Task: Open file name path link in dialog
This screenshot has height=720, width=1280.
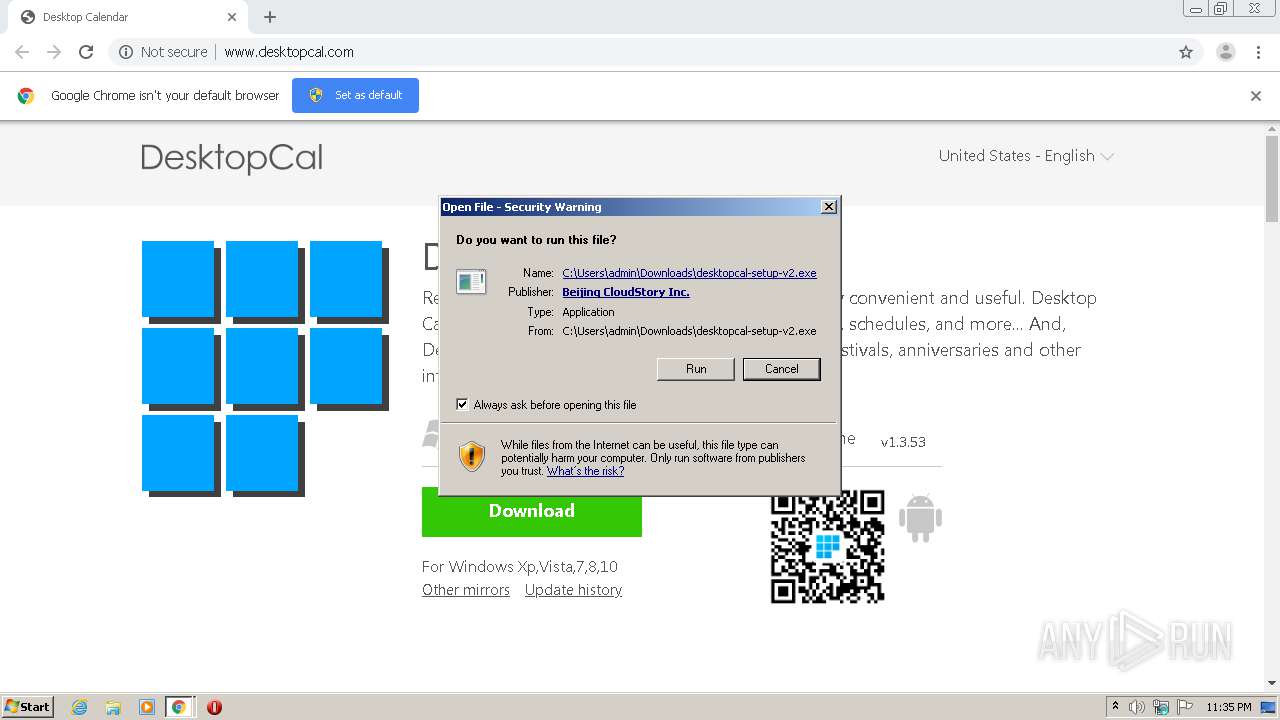Action: click(x=689, y=273)
